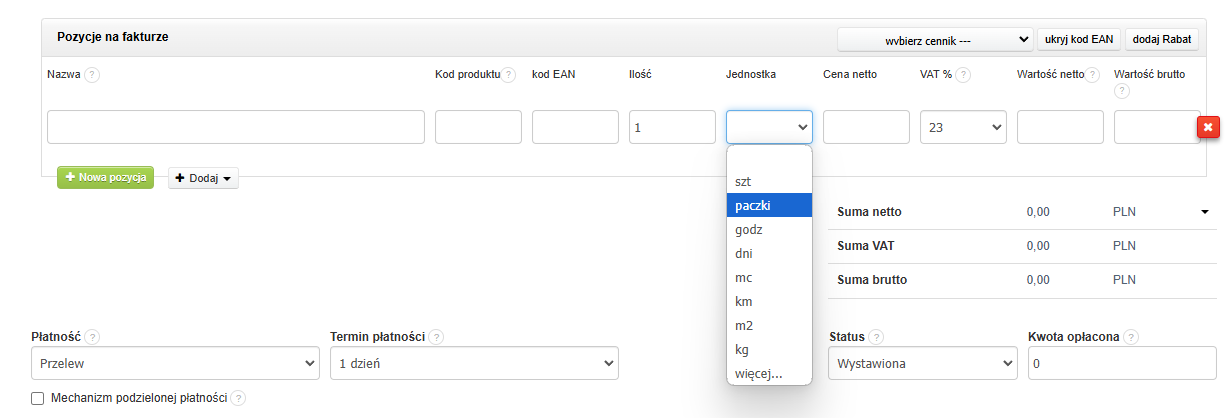1225x418 pixels.
Task: Enable Mechanizm podzielonej płatności checkbox
Action: tap(38, 398)
